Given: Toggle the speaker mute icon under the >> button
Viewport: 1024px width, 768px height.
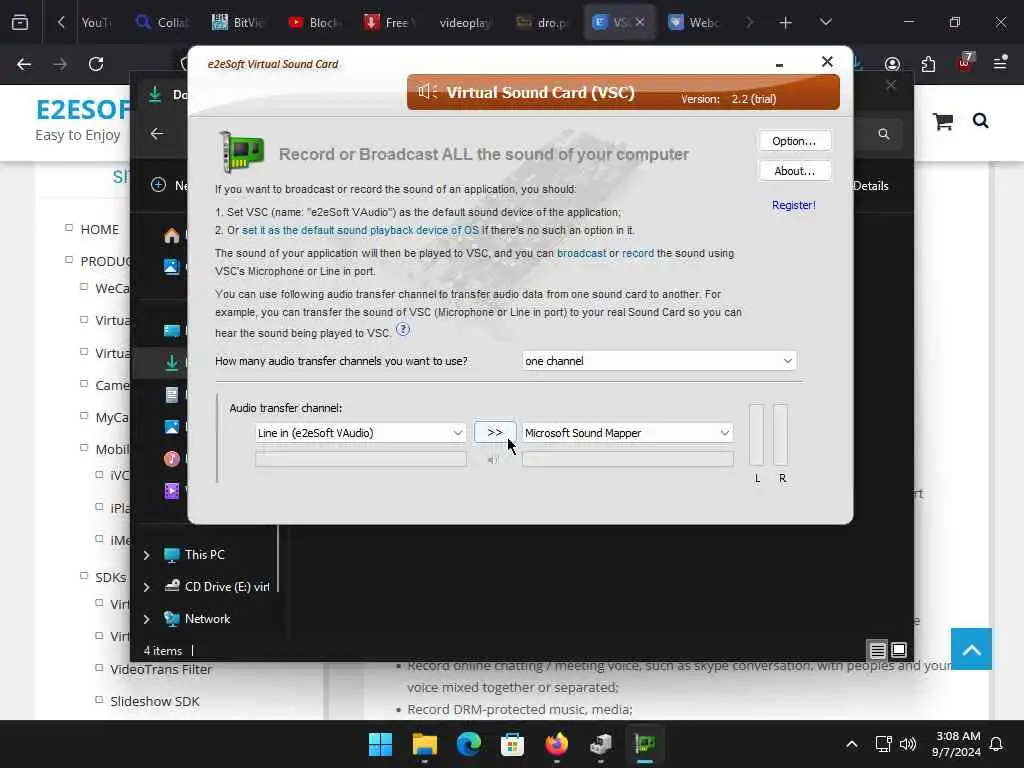Looking at the screenshot, I should 493,460.
